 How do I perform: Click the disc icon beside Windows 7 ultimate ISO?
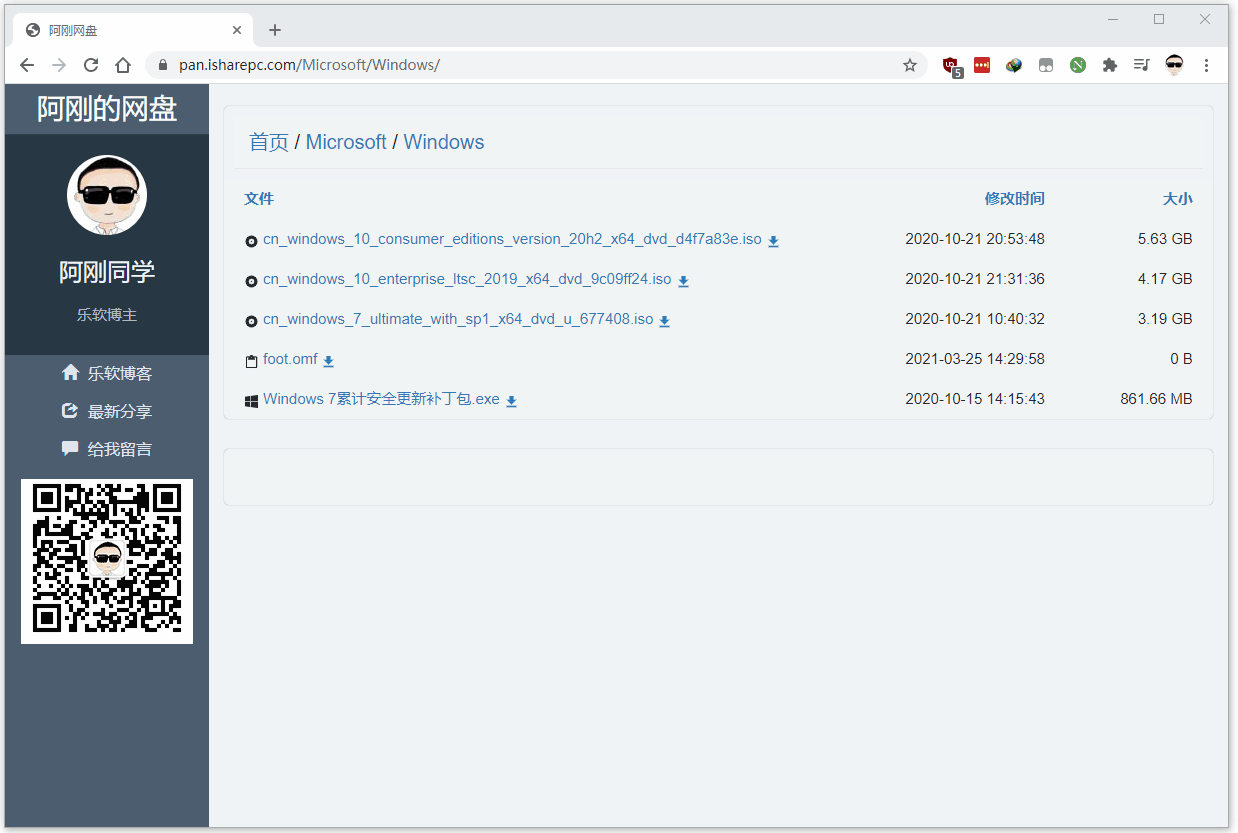[251, 321]
